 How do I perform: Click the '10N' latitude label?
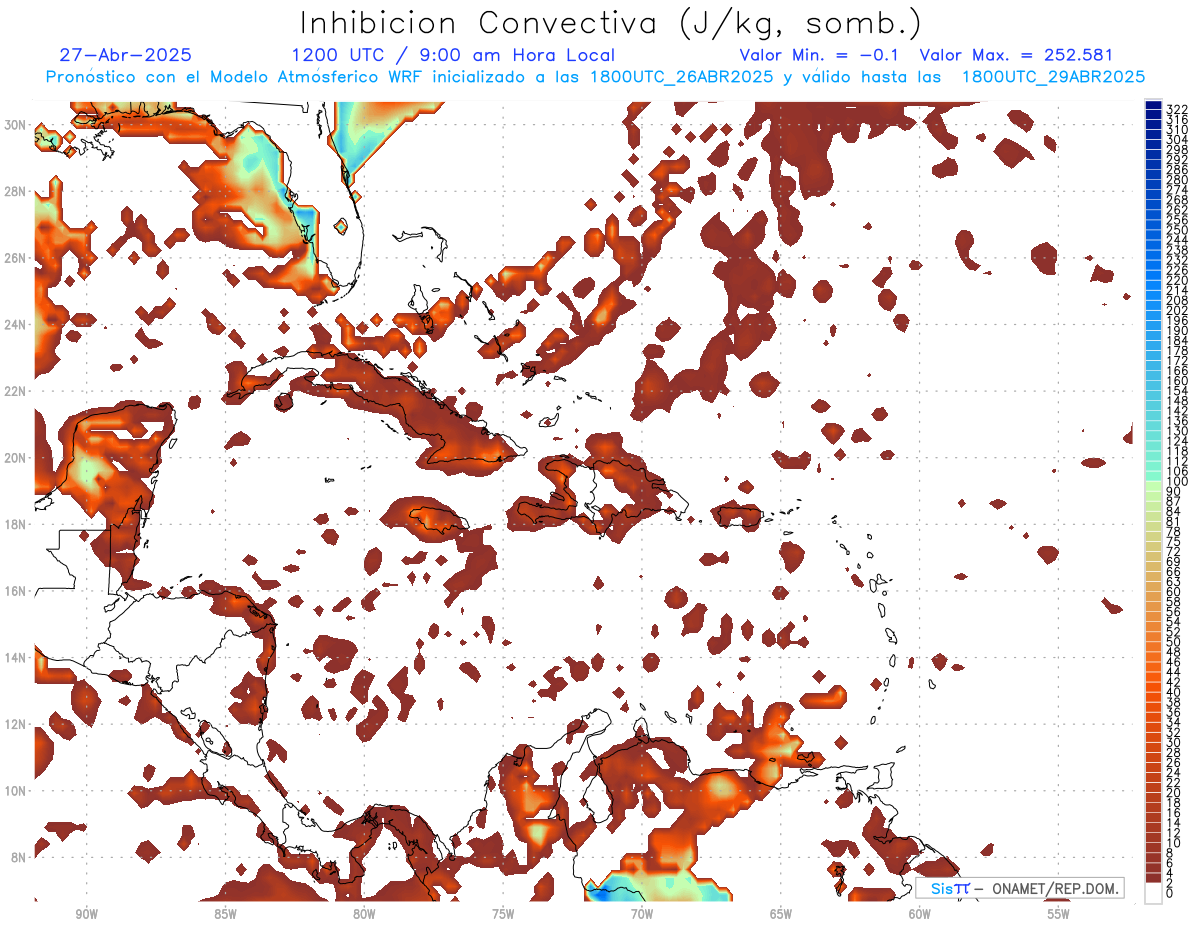[x=16, y=790]
